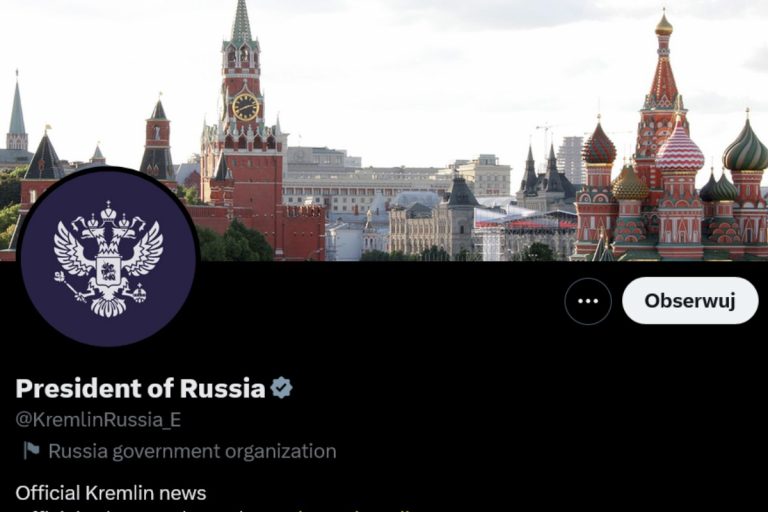This screenshot has width=768, height=512.
Task: Click the shield on the eagle's chest
Action: point(109,270)
